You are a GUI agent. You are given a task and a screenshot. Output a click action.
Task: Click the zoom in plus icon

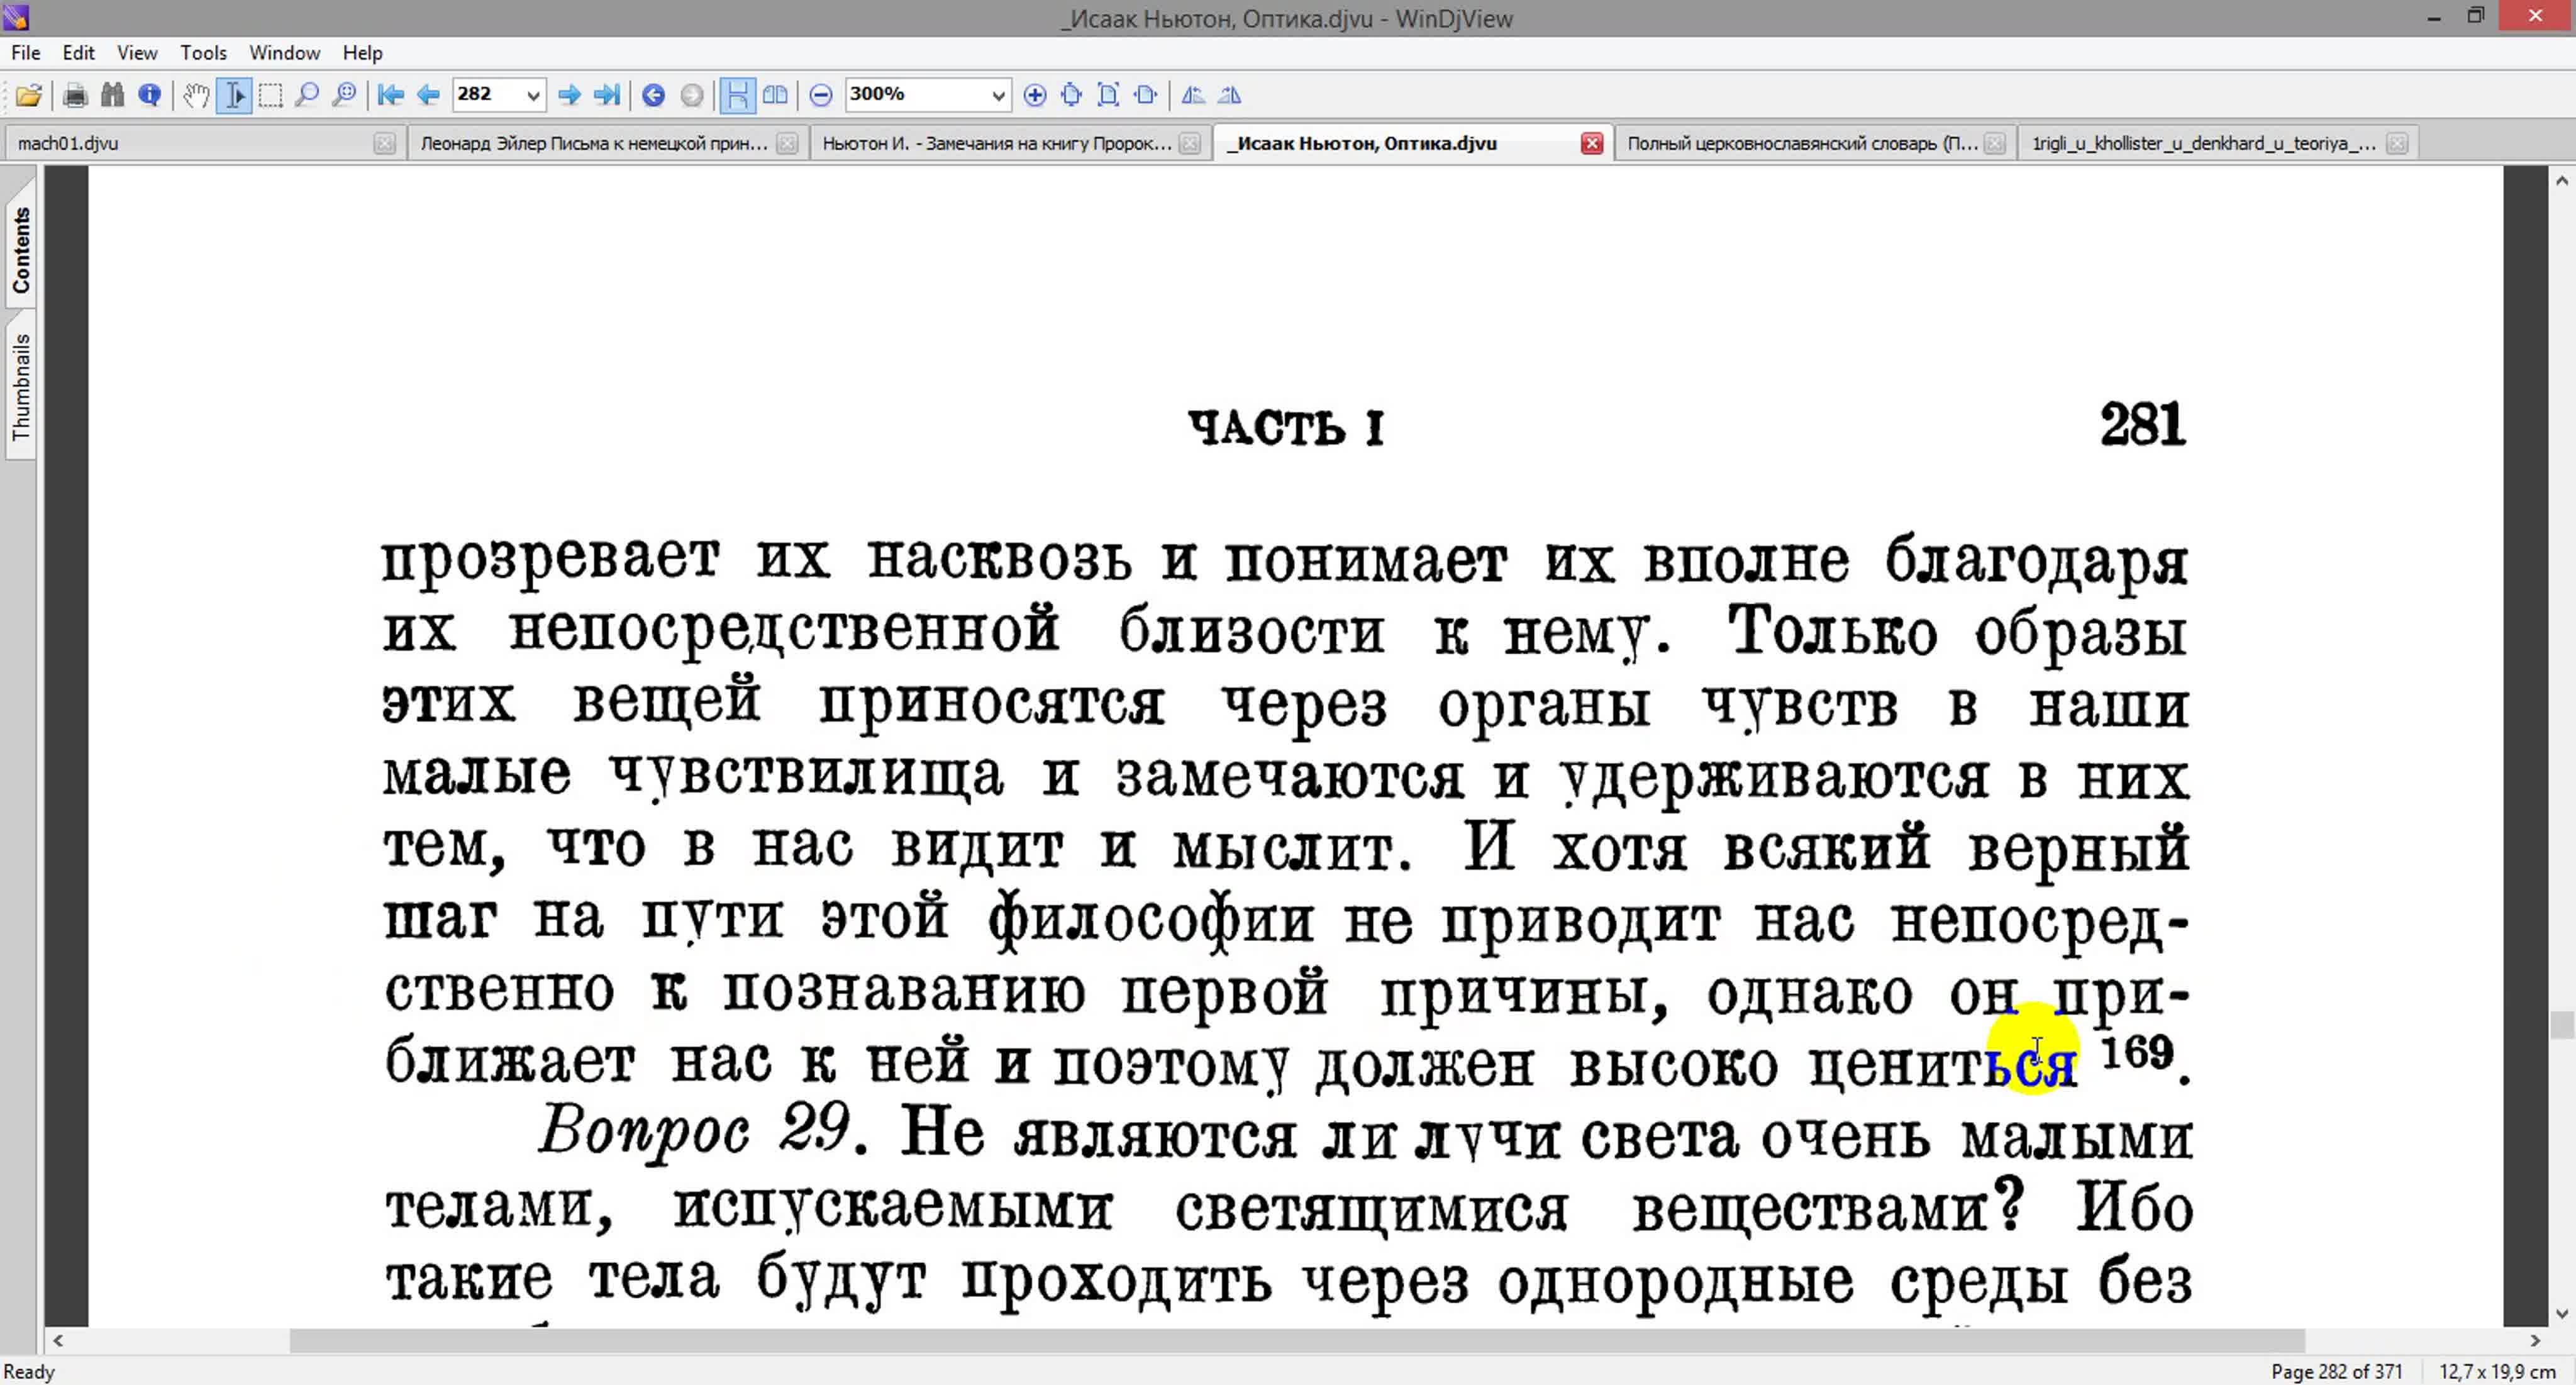1035,95
